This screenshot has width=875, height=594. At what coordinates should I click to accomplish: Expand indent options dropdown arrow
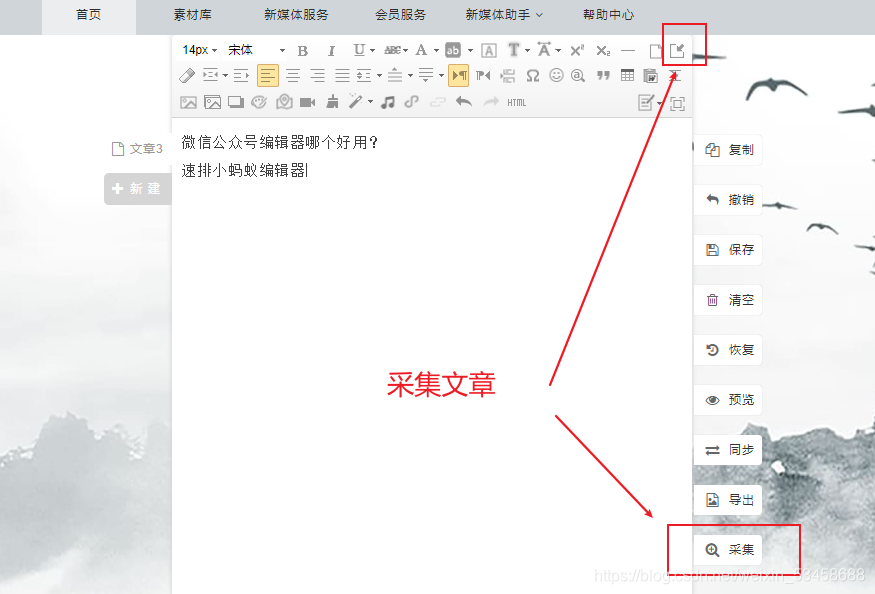point(225,75)
